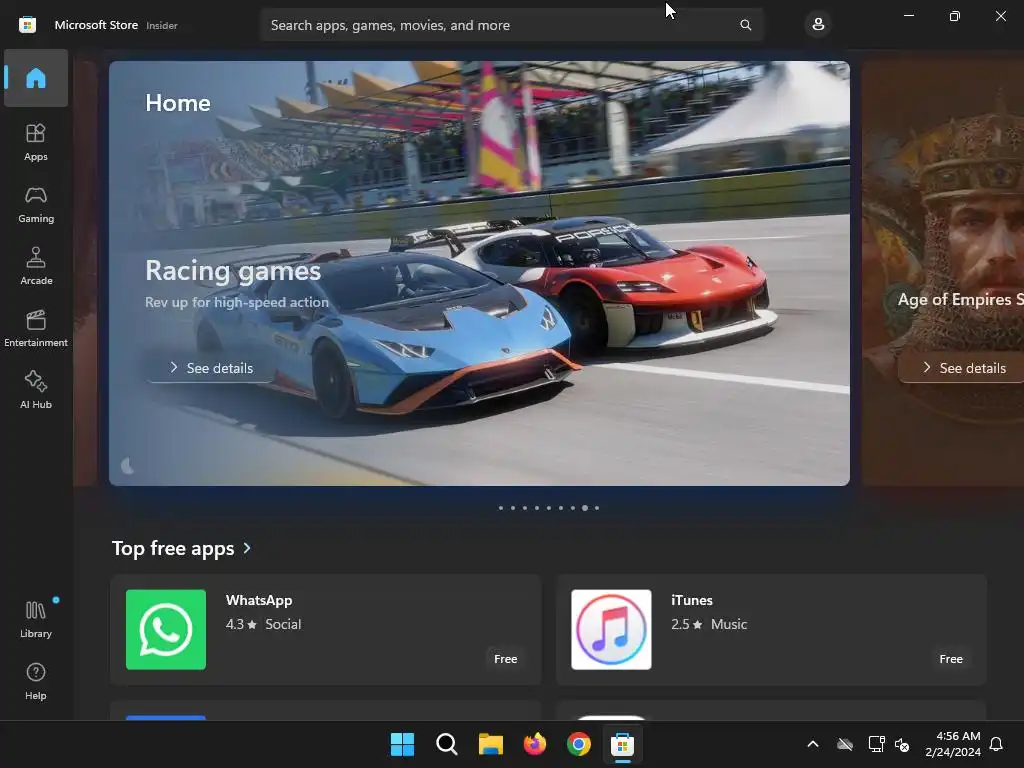Jump to the last carousel page dot

coord(597,507)
